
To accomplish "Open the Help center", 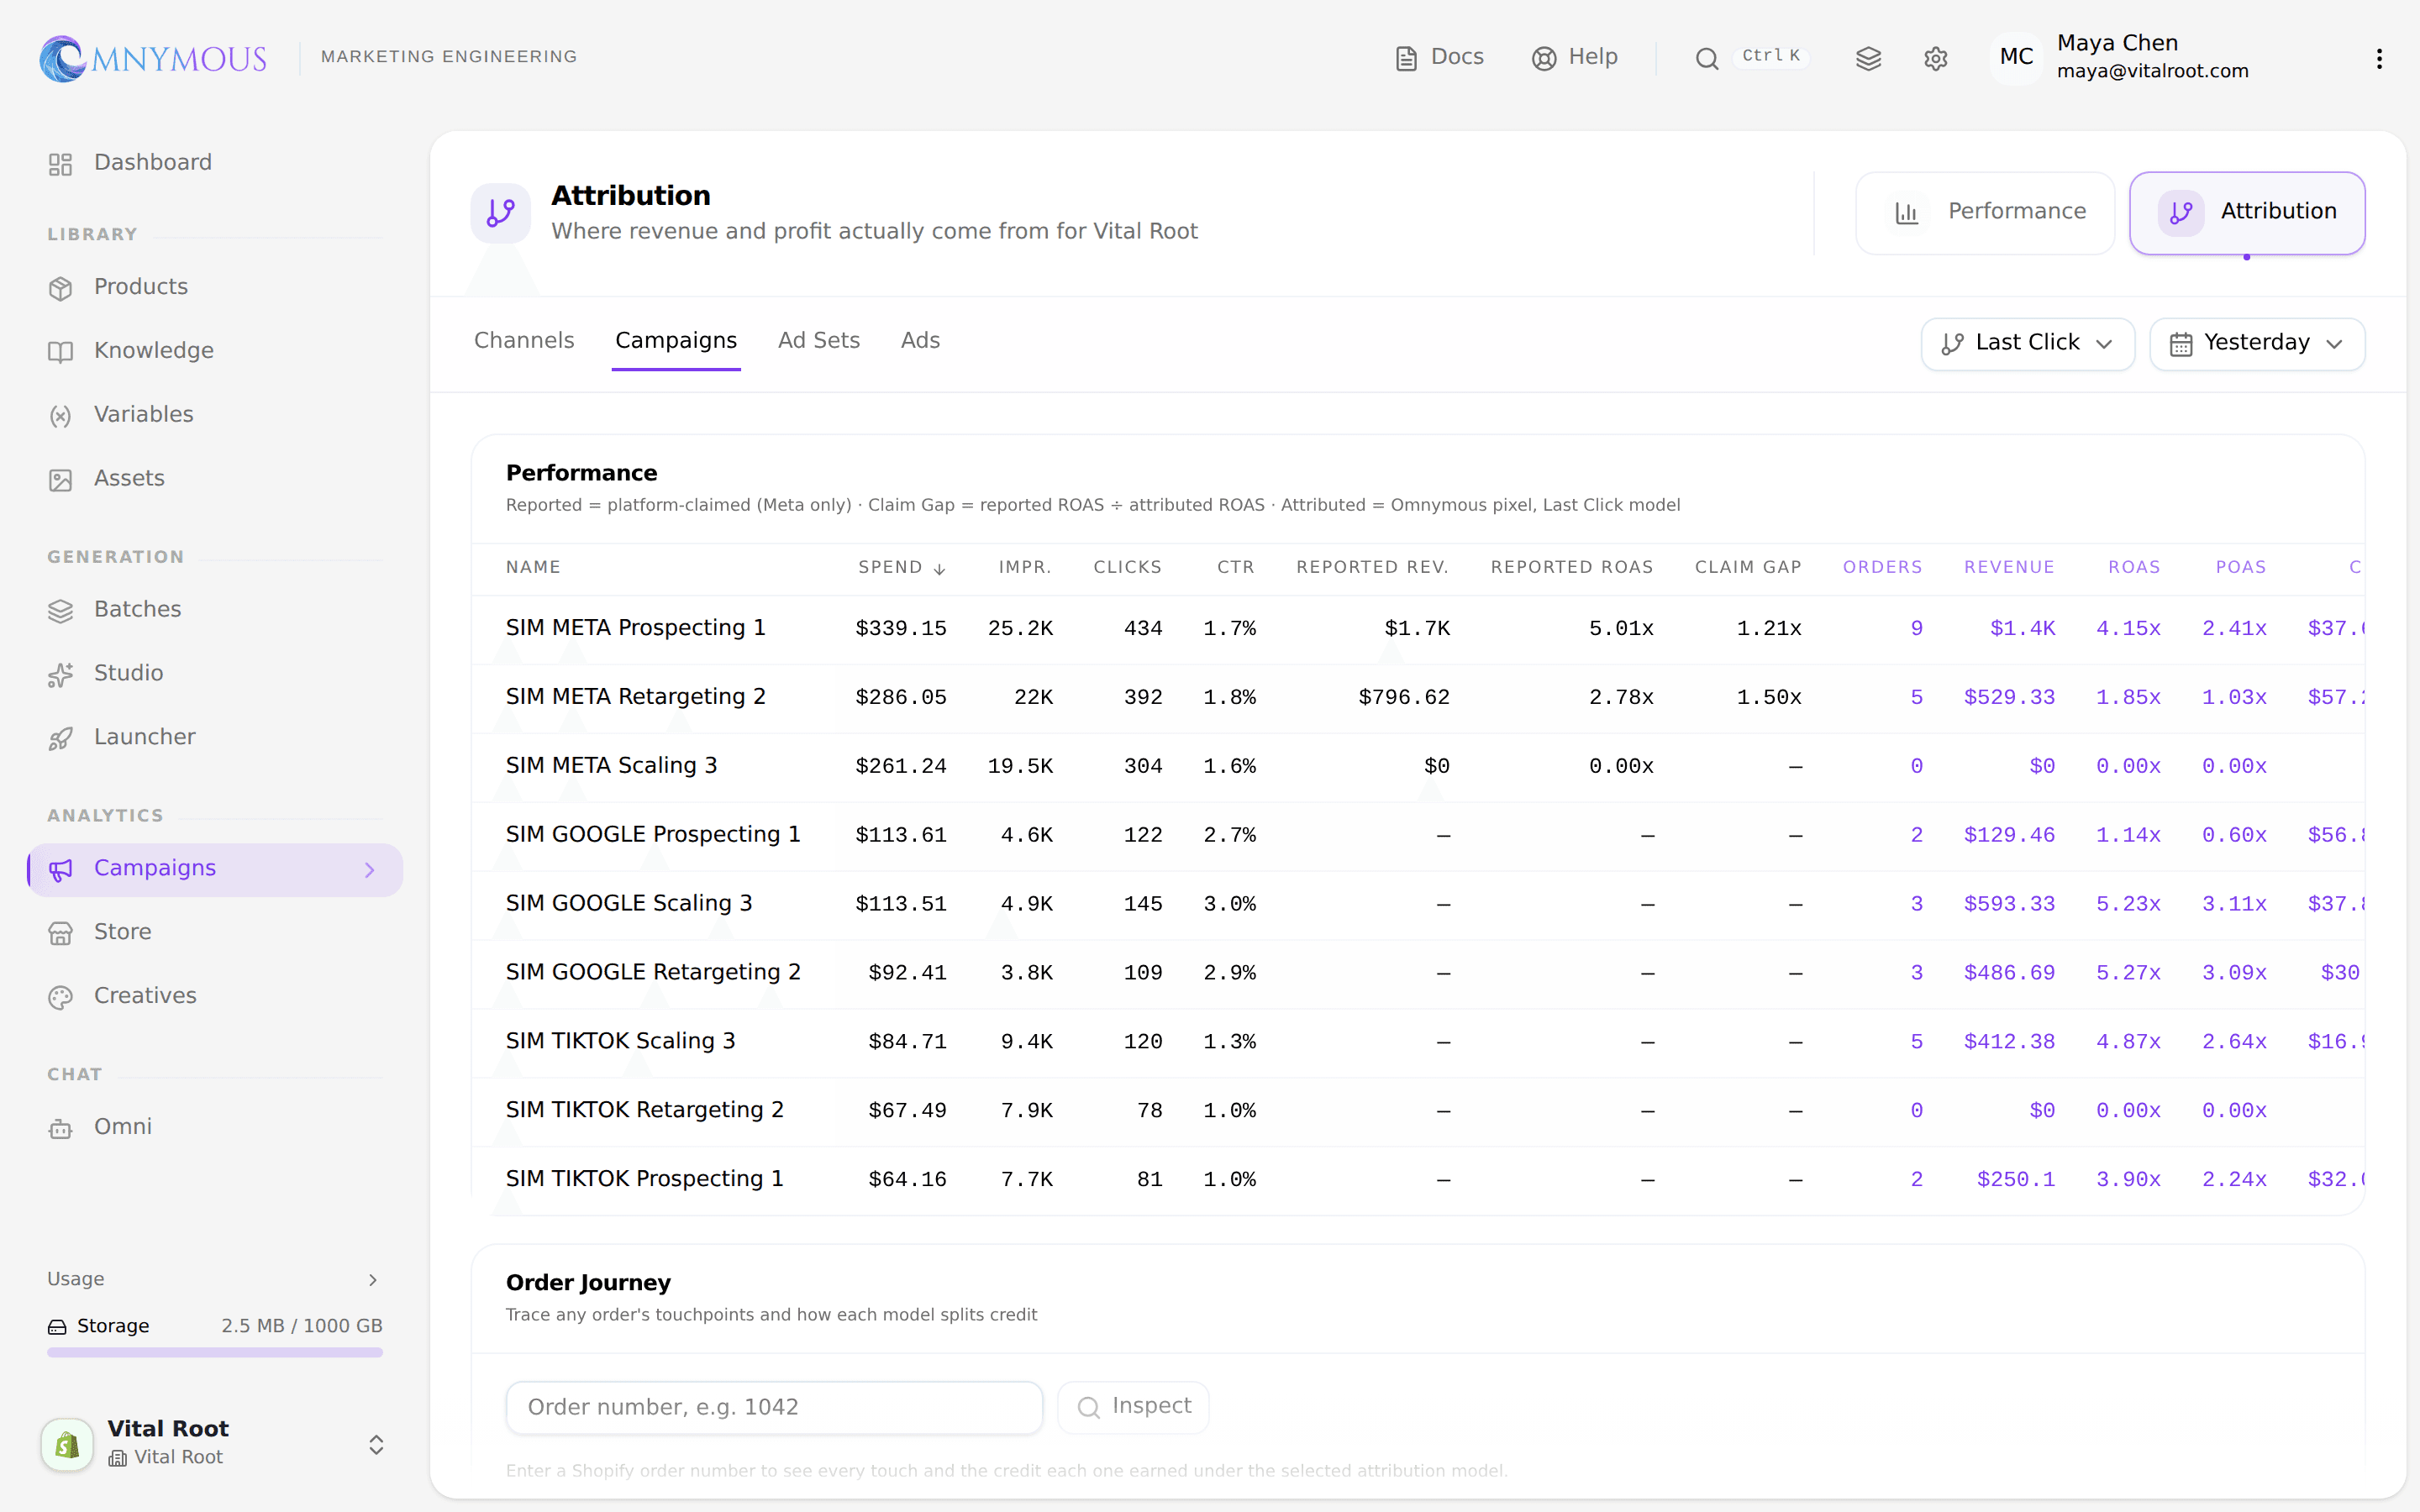I will click(x=1574, y=57).
